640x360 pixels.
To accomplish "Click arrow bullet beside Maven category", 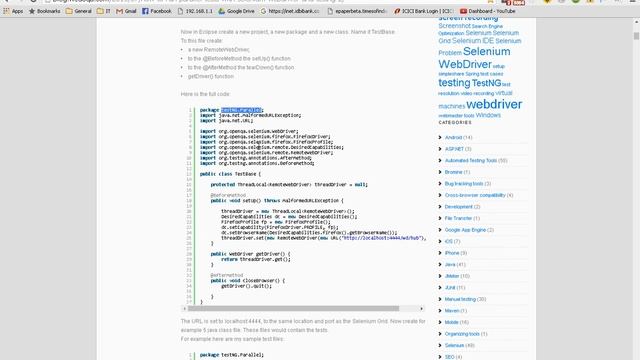I will click(440, 311).
